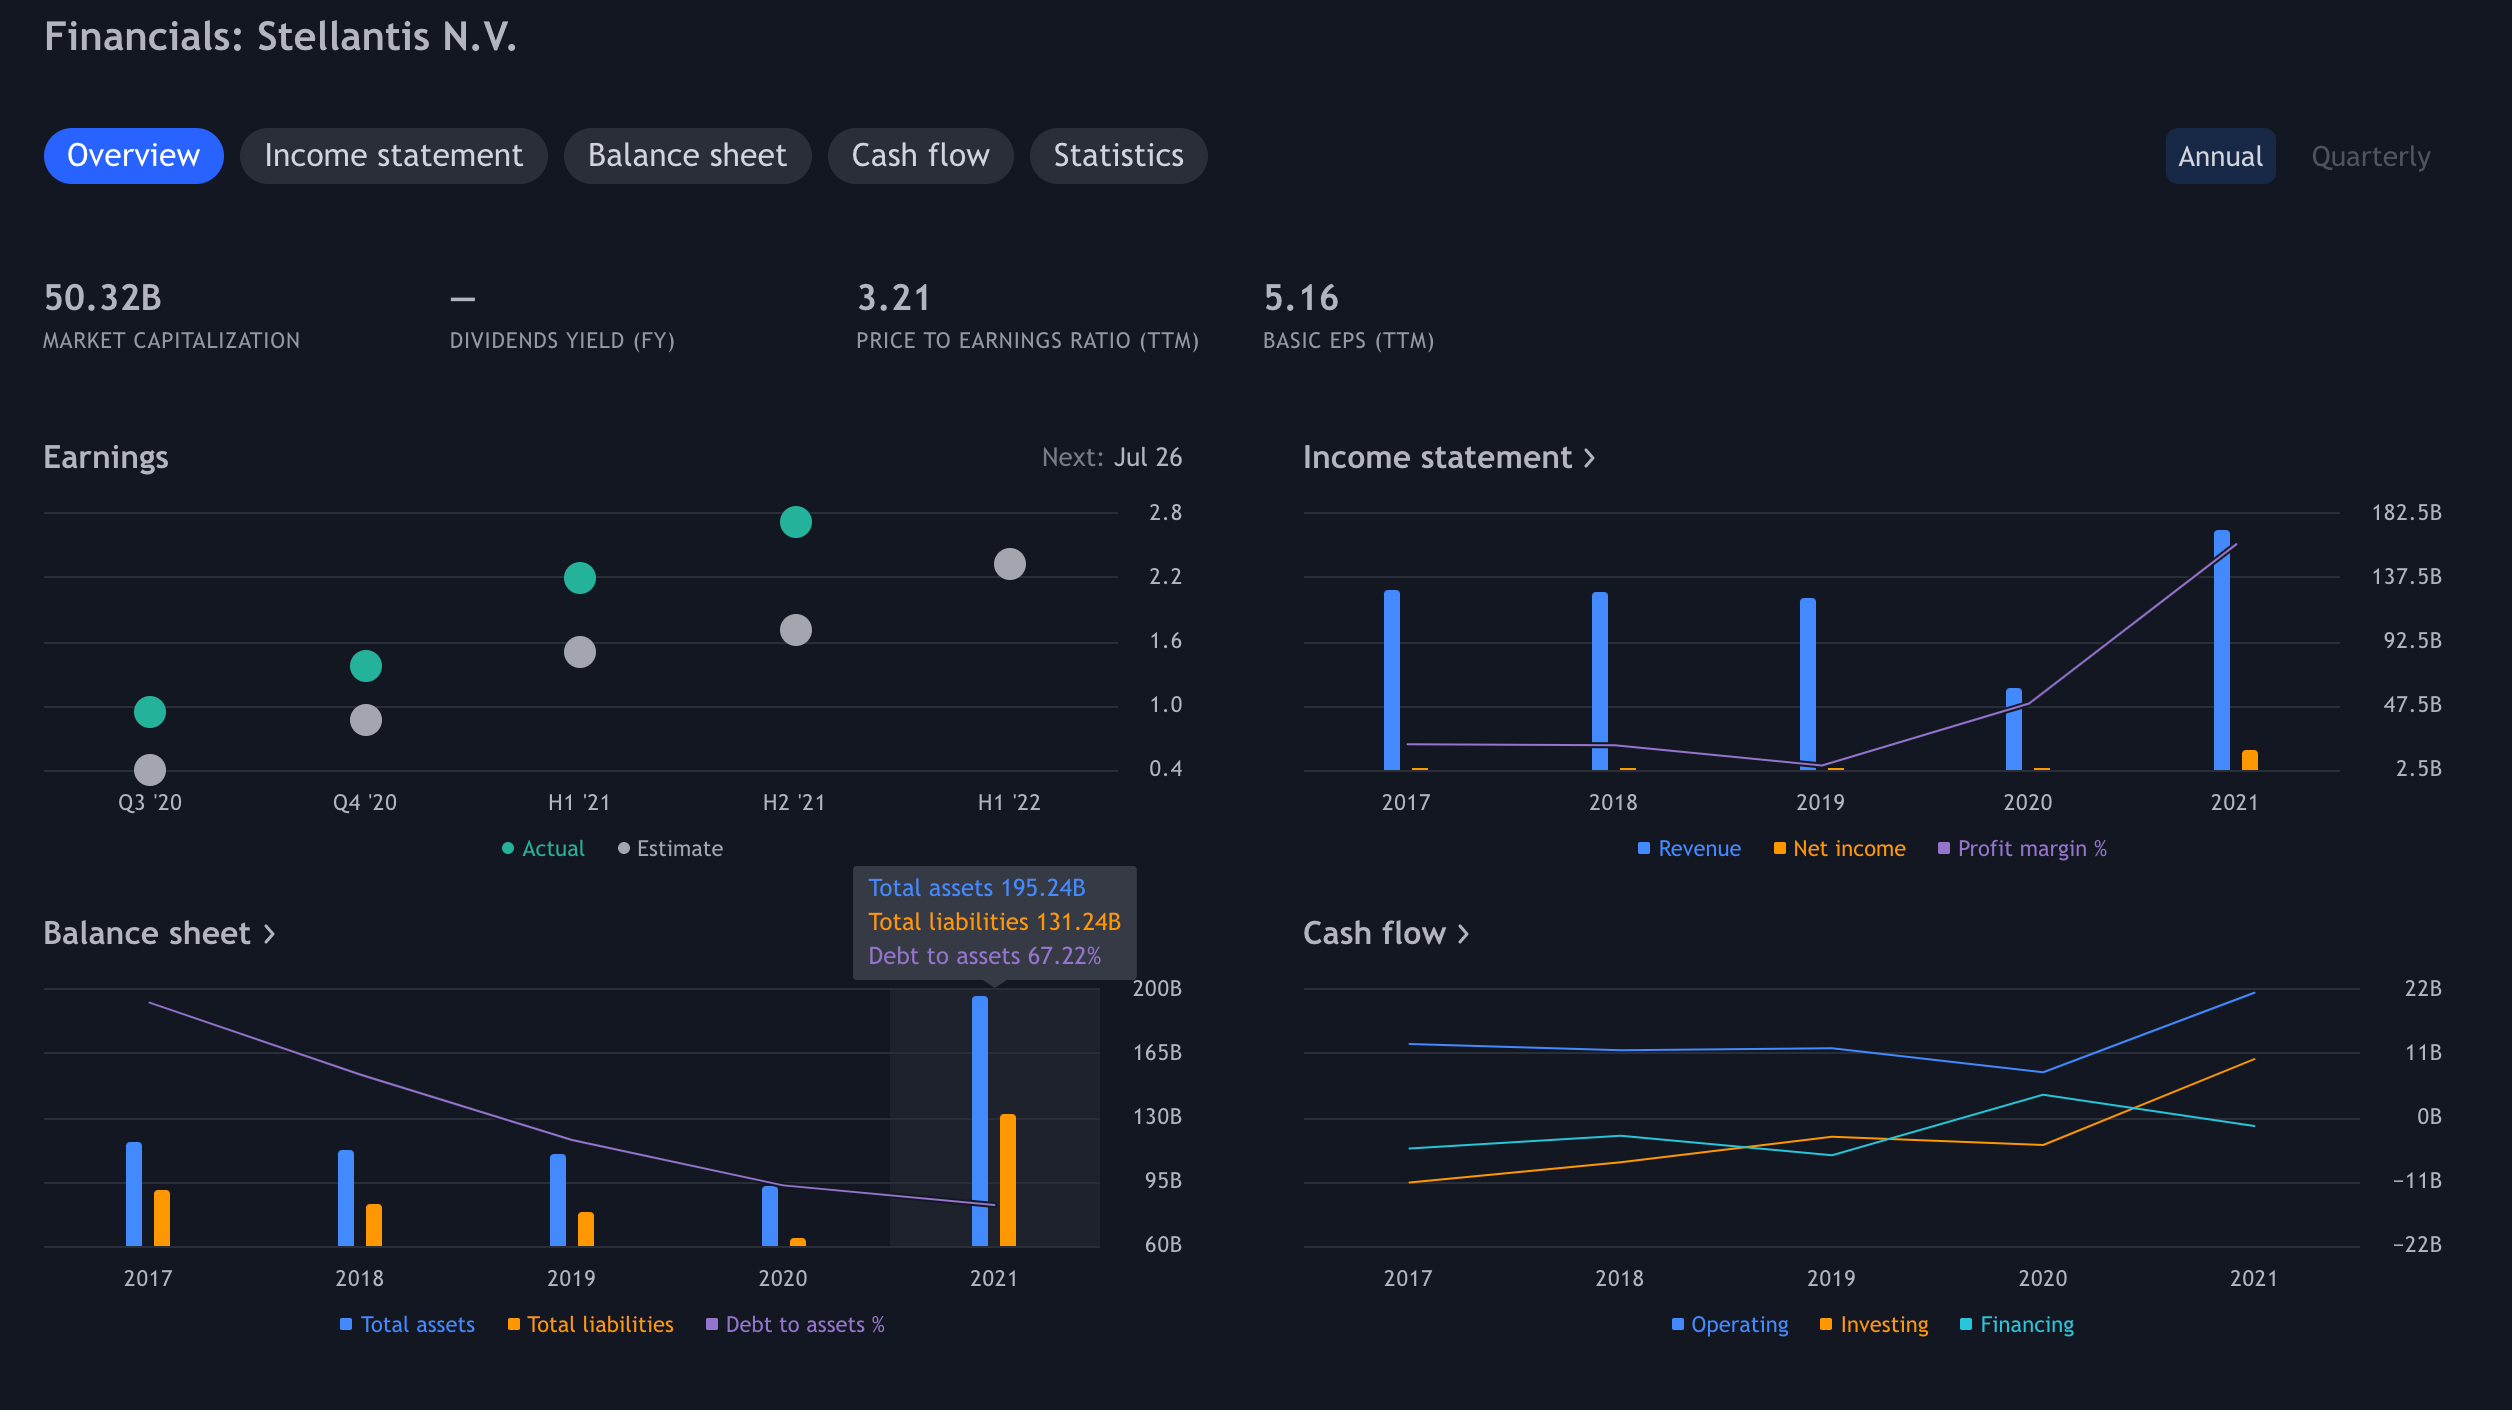Select the Annual period toggle
Screen dimensions: 2512x1410
pos(2220,156)
